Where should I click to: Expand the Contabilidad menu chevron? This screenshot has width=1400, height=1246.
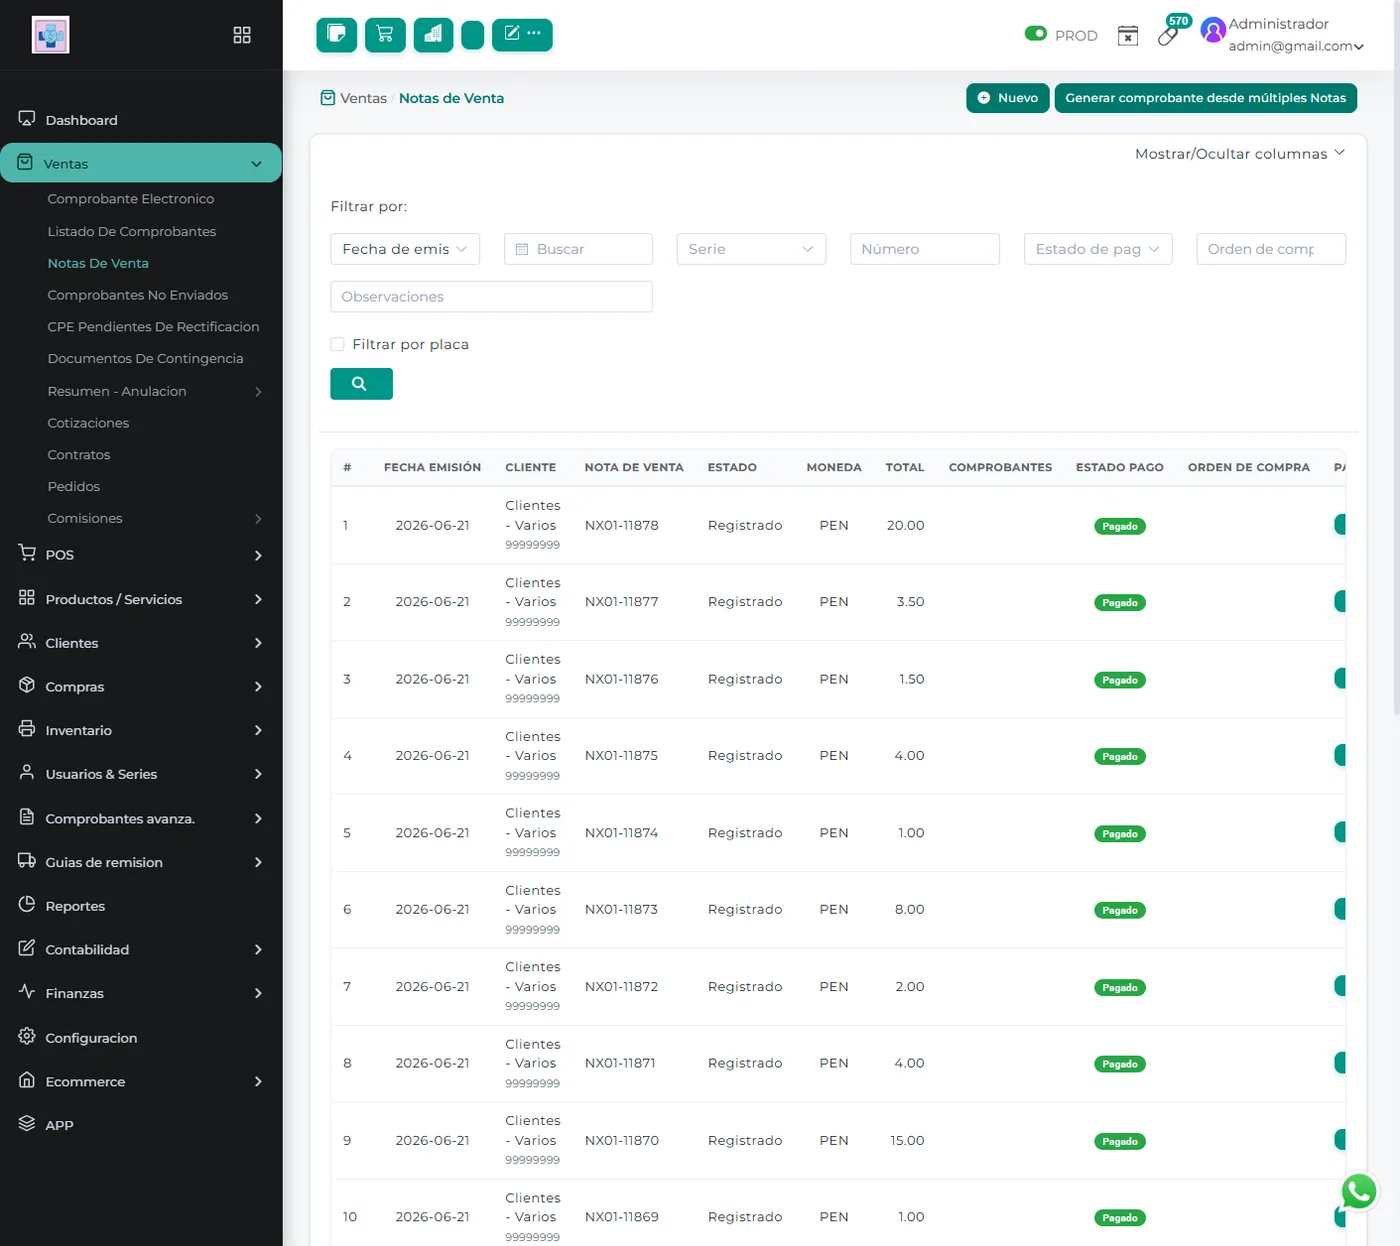(258, 950)
